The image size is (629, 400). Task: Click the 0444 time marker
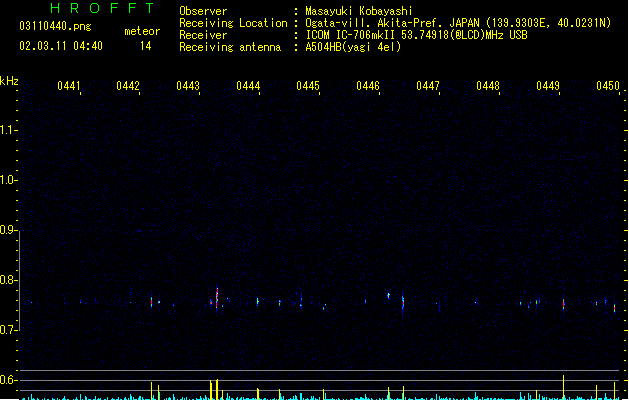point(248,86)
